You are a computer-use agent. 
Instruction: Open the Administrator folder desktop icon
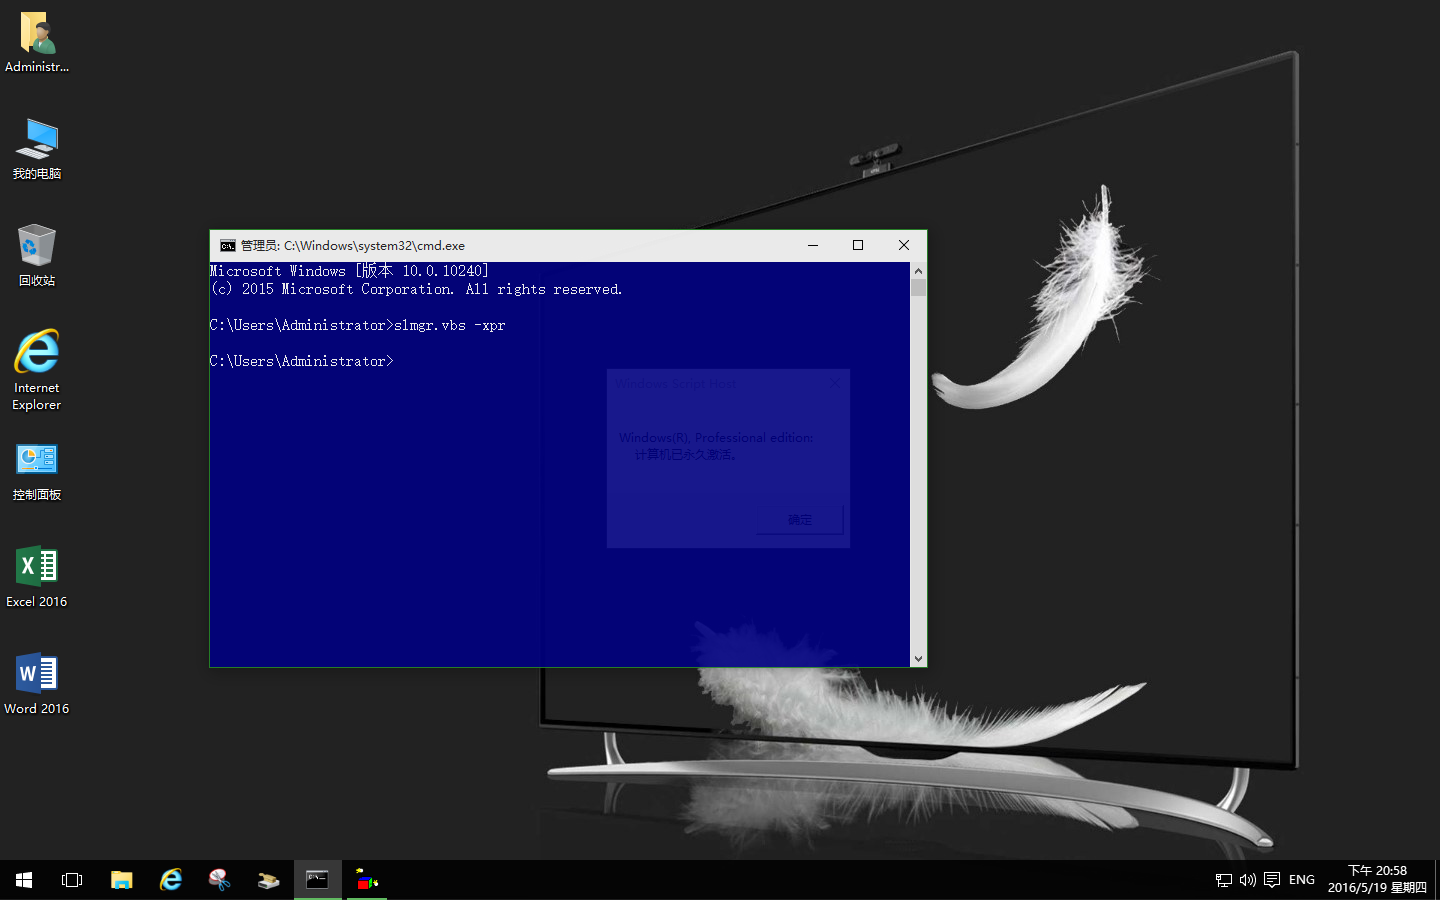coord(37,42)
